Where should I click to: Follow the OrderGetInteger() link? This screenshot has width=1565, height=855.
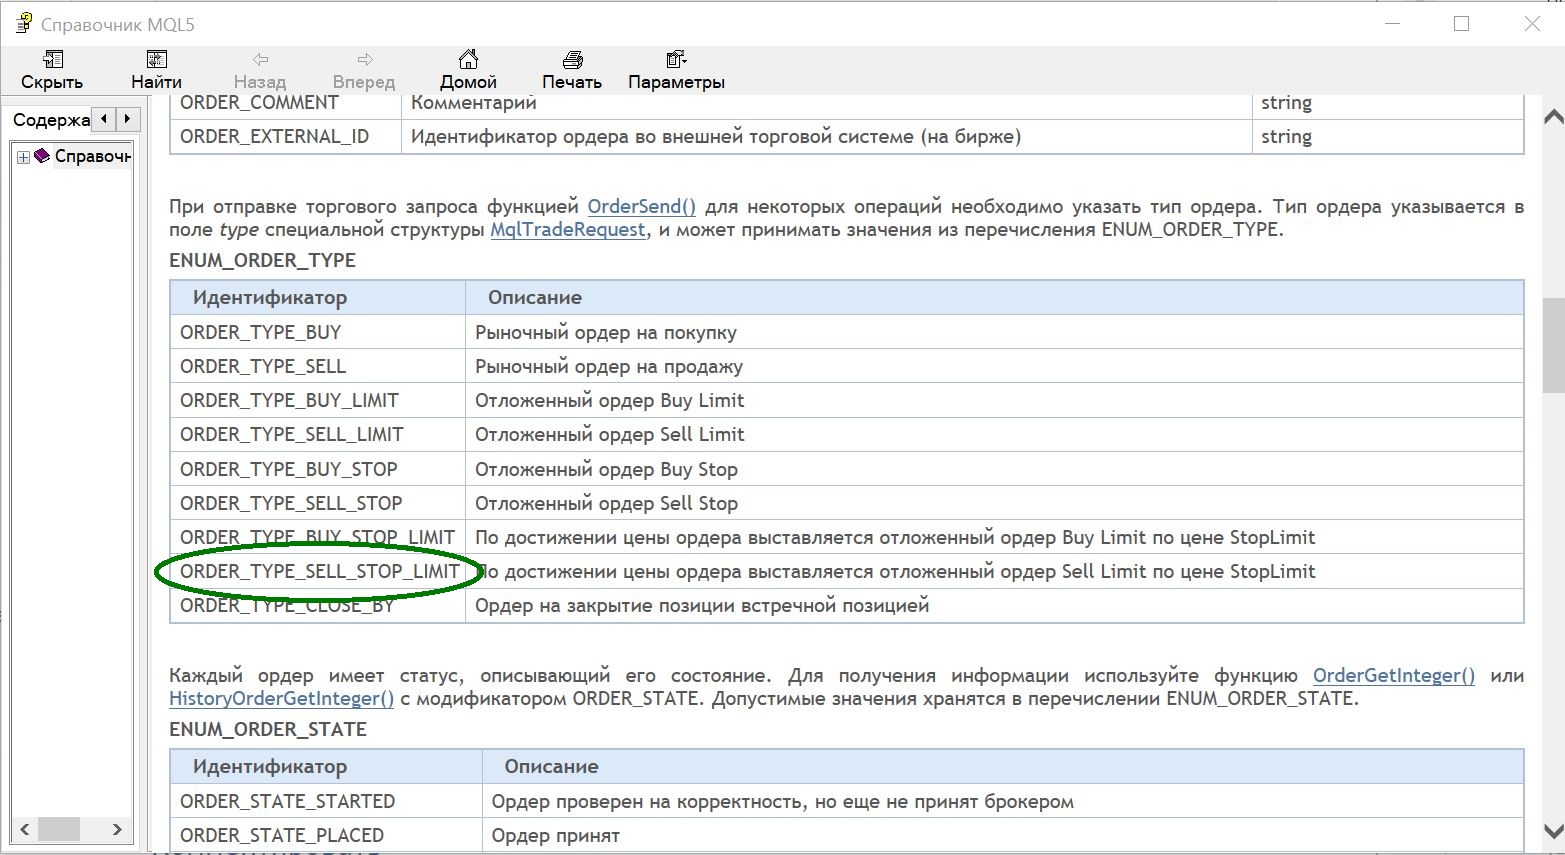point(1393,676)
